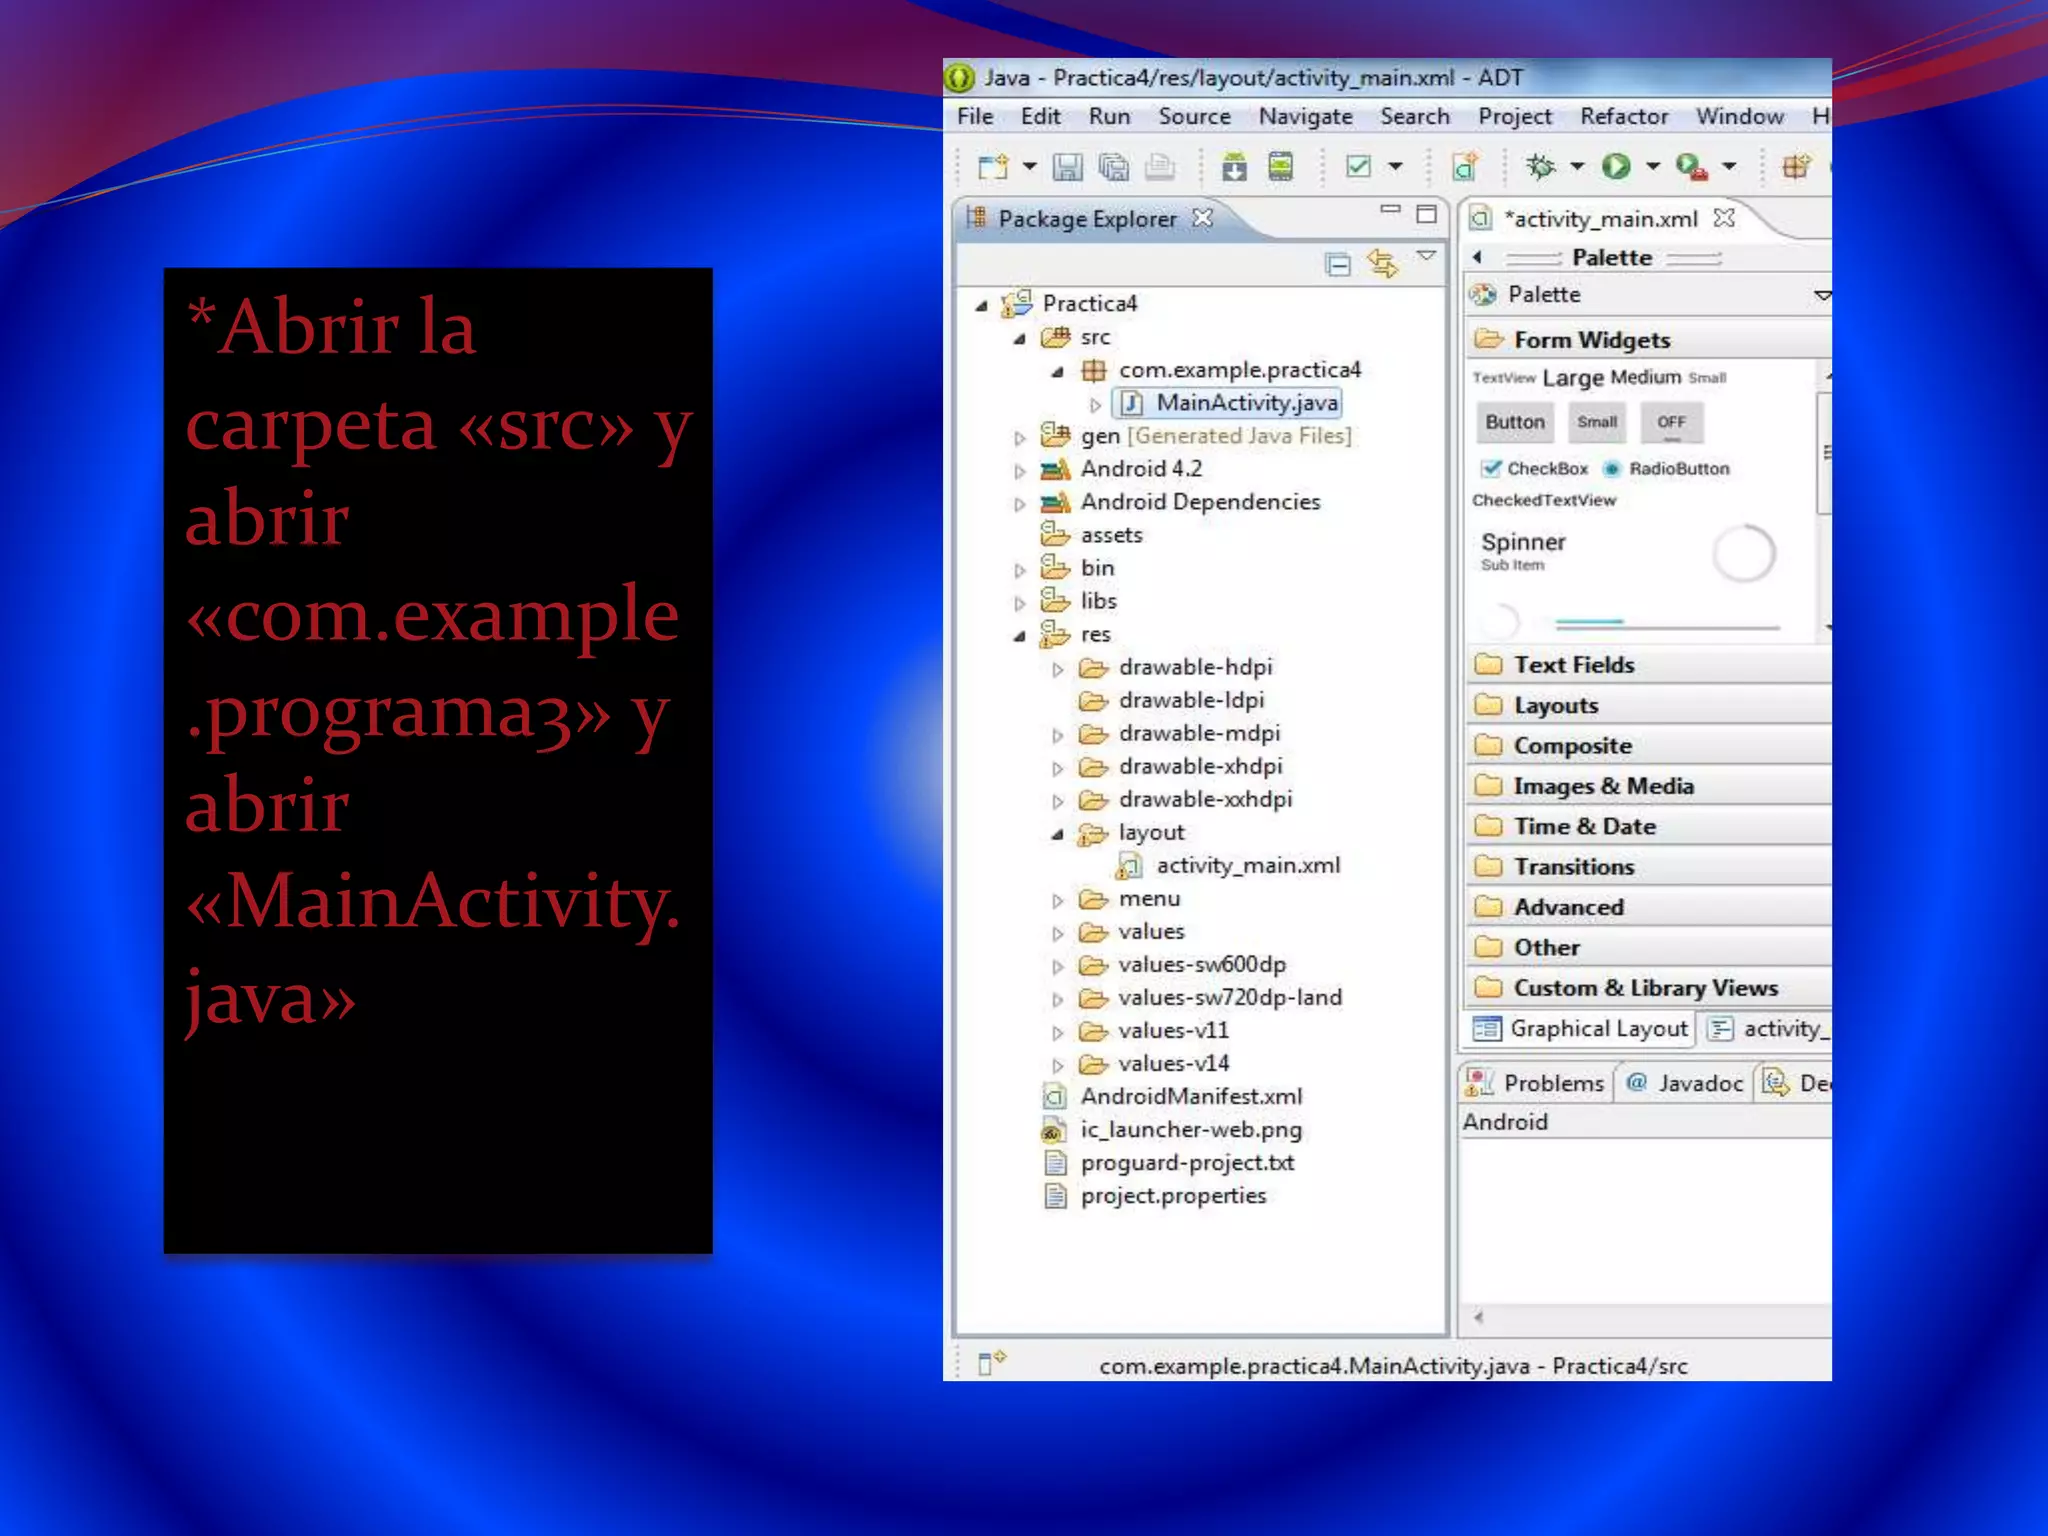Select the Spinner widget in palette
2048x1536 pixels.
pos(1522,550)
